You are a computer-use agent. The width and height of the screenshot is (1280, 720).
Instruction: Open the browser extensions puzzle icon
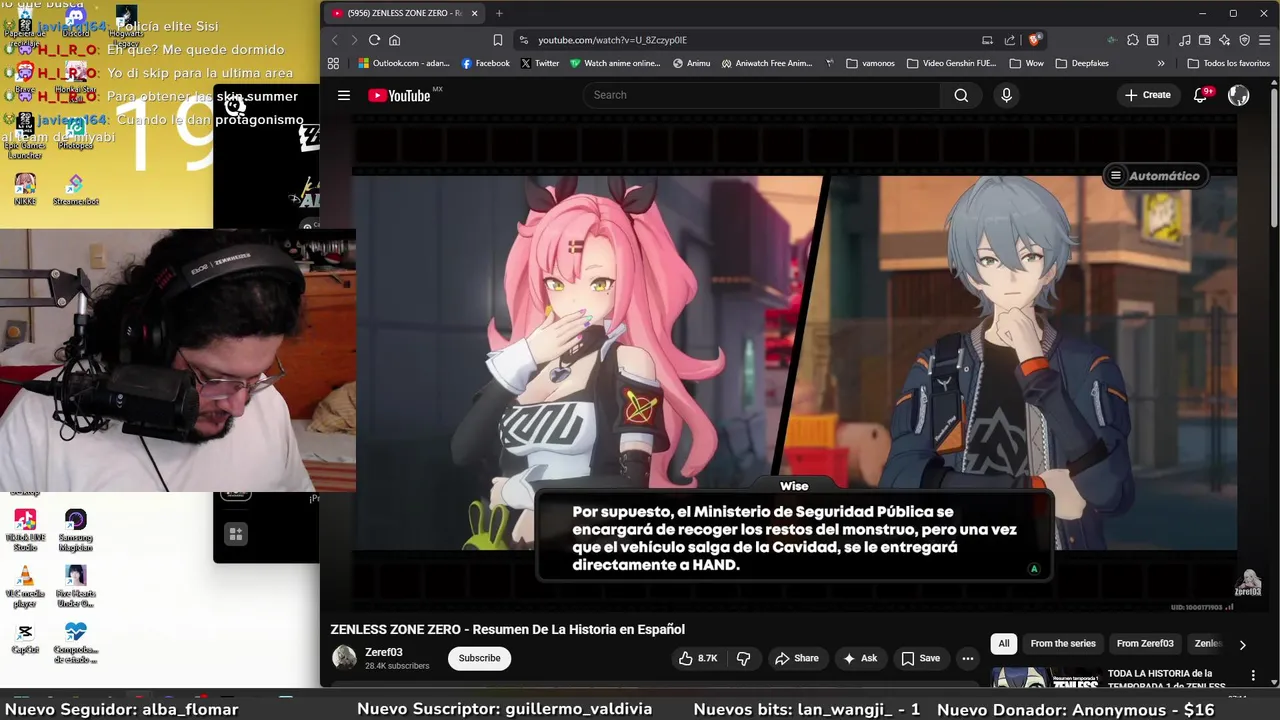point(1132,40)
